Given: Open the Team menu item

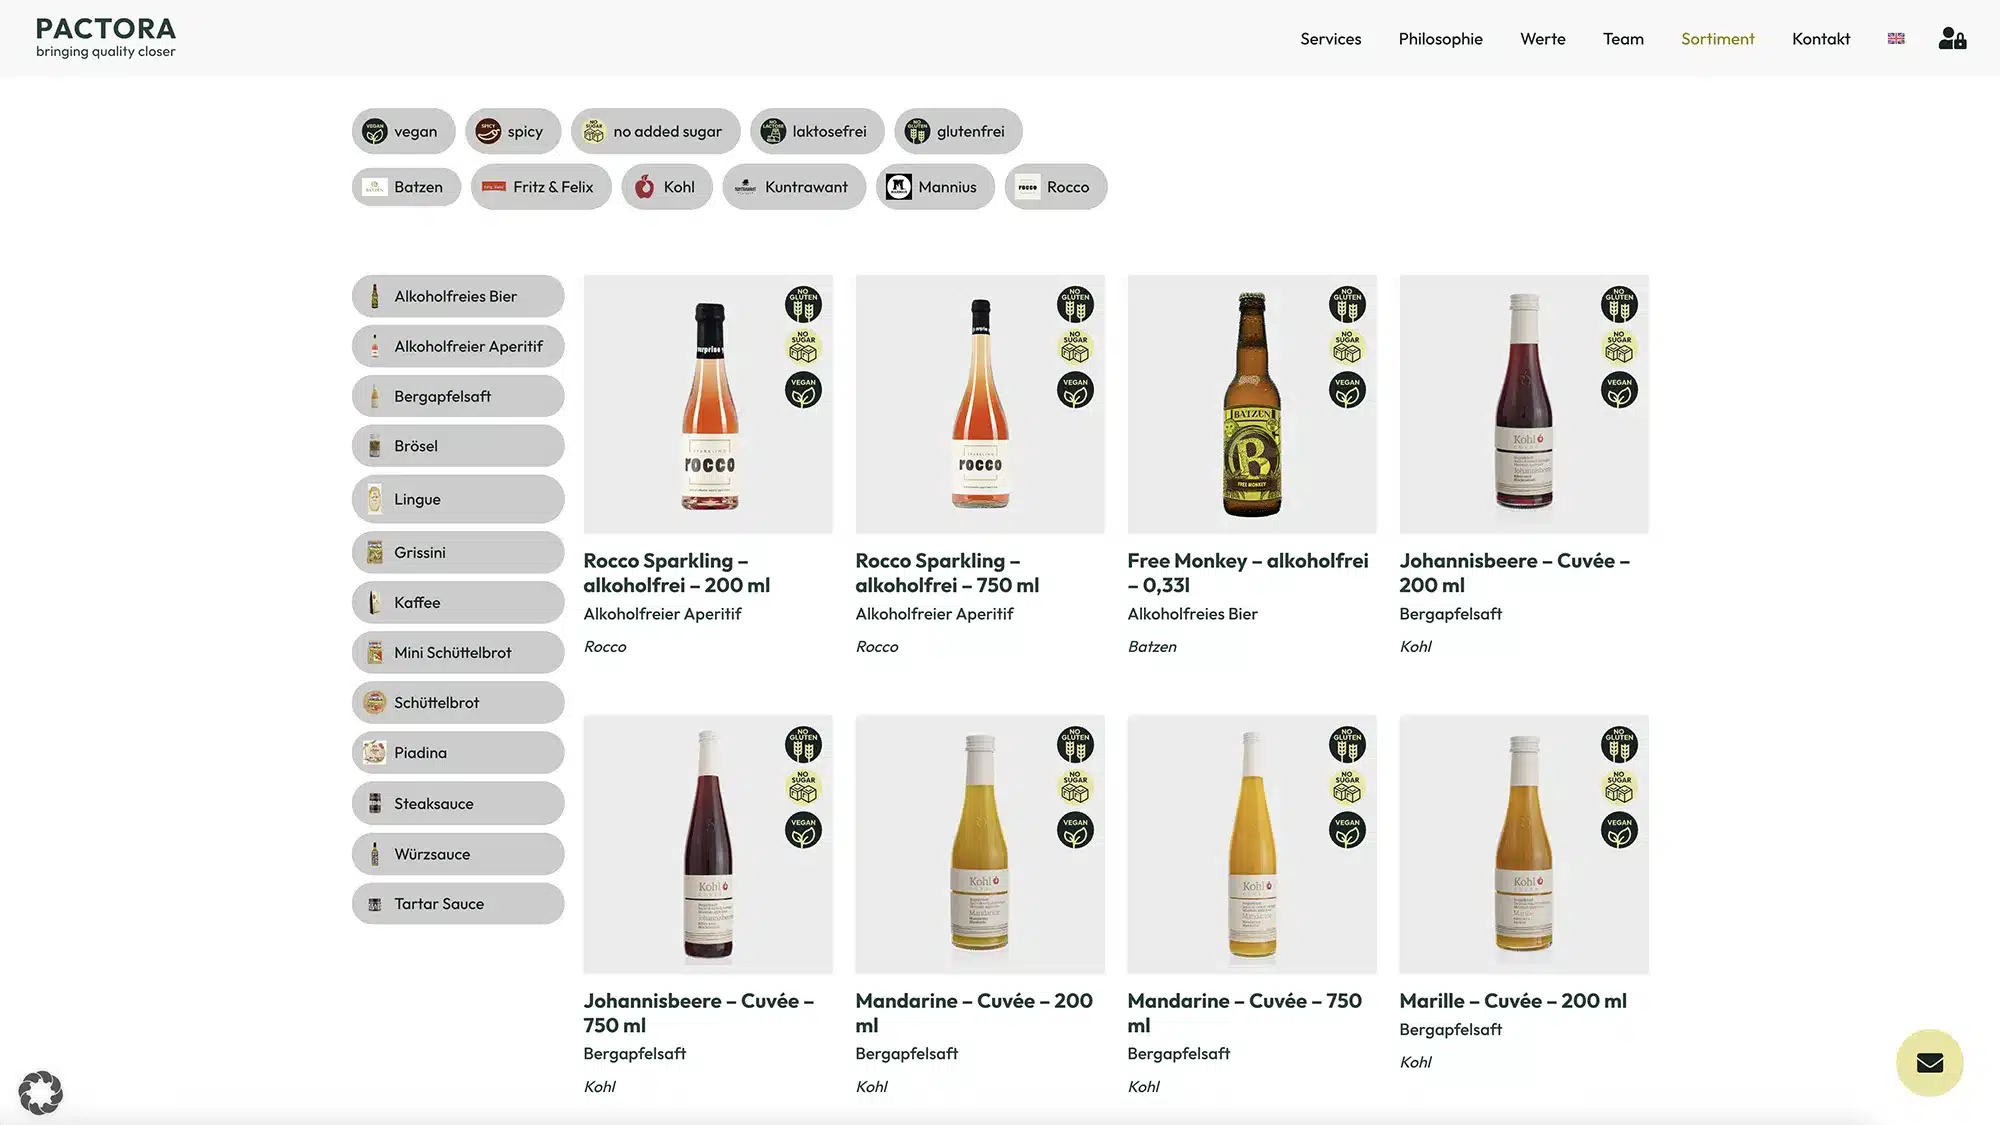Looking at the screenshot, I should point(1623,38).
